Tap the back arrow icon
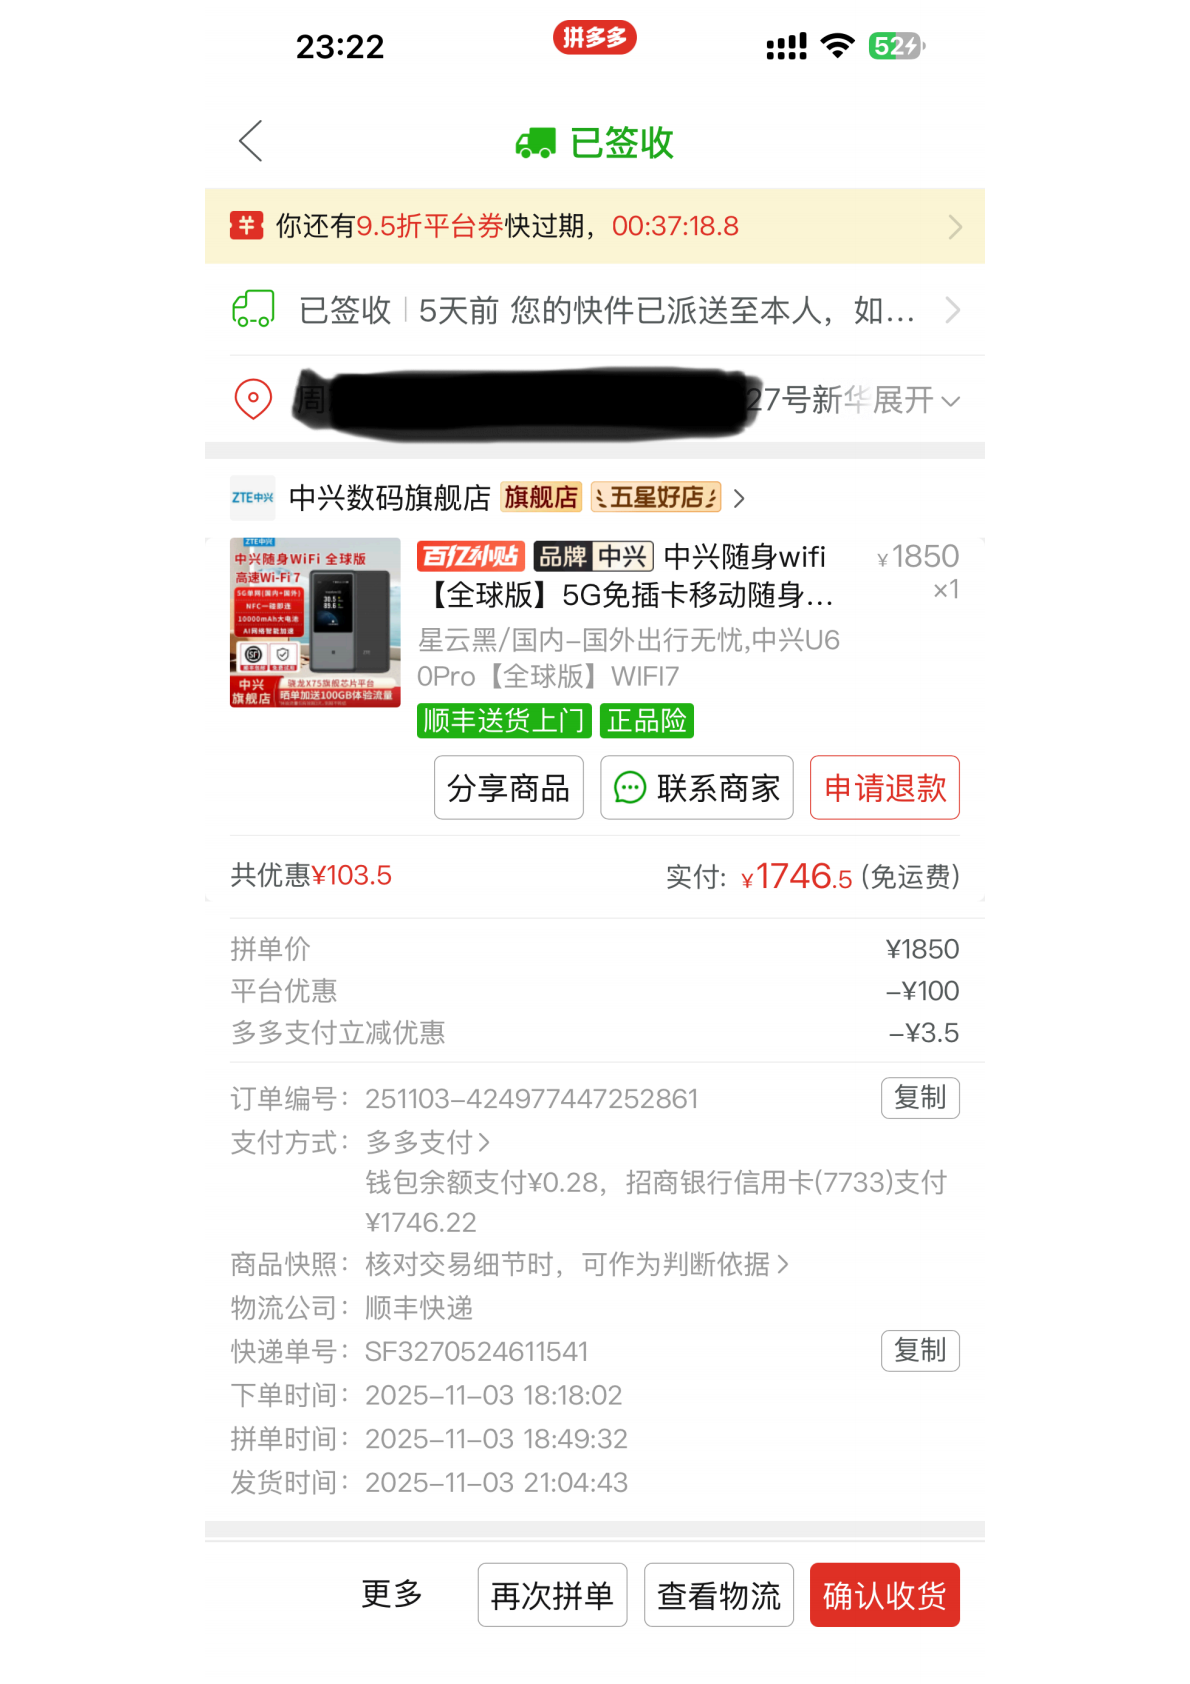 tap(251, 141)
